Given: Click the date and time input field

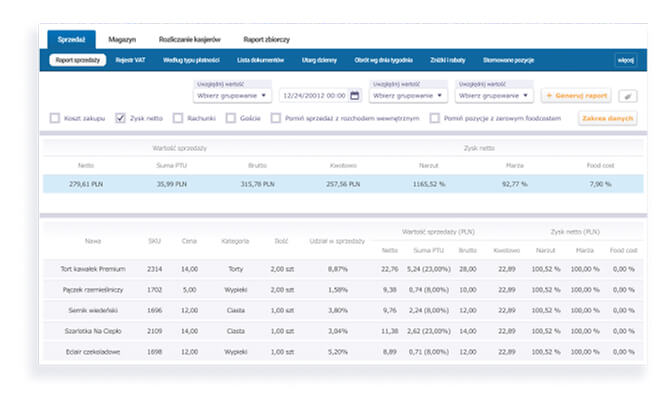Looking at the screenshot, I should click(x=316, y=96).
